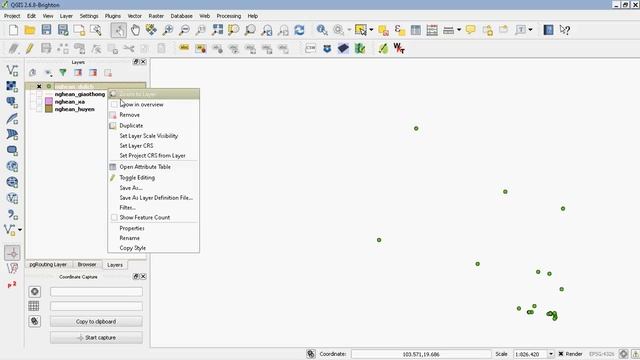Click the Map Tips speech bubble icon
The height and width of the screenshot is (360, 640).
(471, 30)
